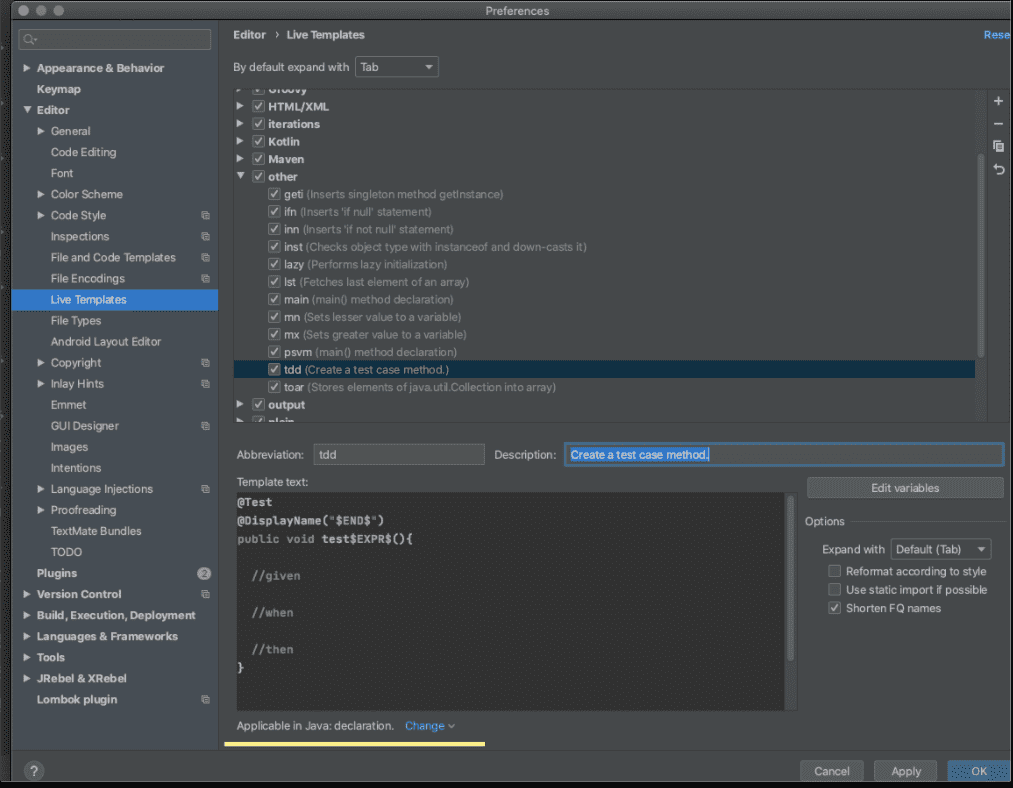This screenshot has height=788, width=1013.
Task: Click the project-level icon beside Code Style
Action: click(205, 216)
